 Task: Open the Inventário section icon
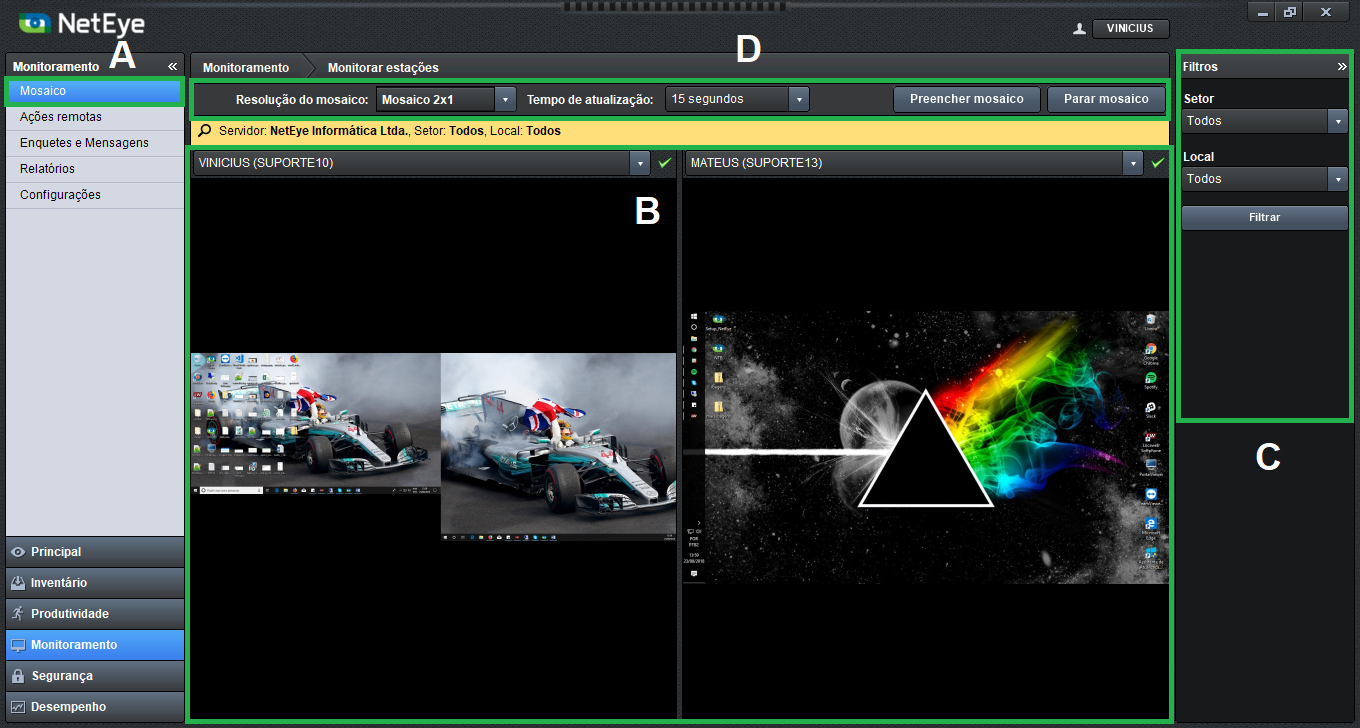point(18,583)
